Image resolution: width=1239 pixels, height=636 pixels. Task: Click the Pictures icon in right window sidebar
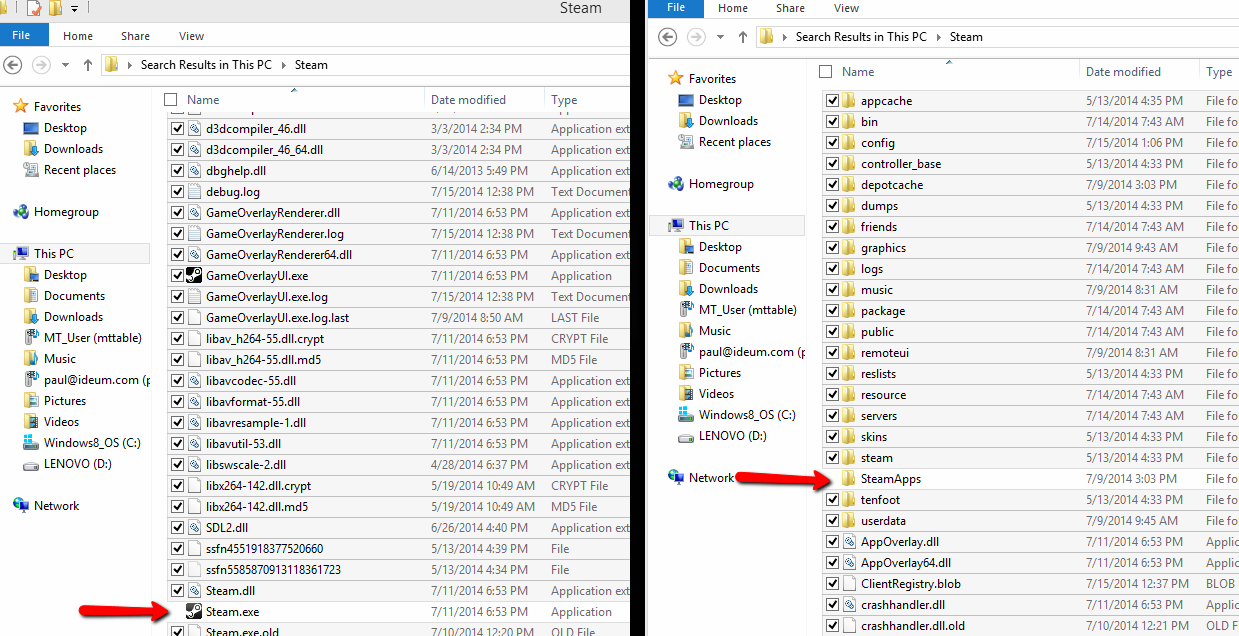686,372
